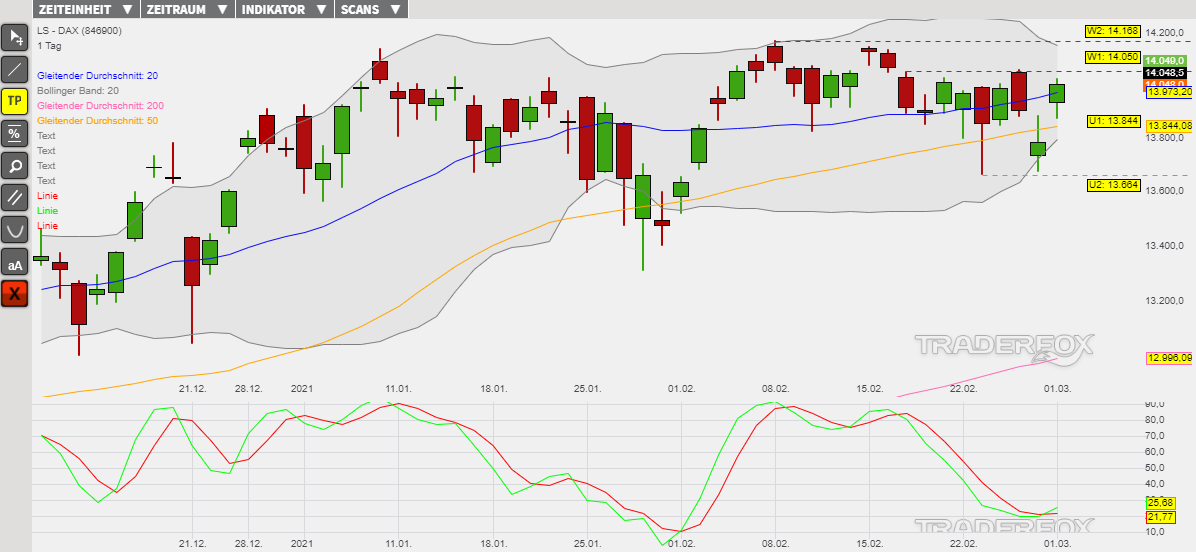Select the curve arc drawing tool
This screenshot has width=1196, height=552.
tap(15, 229)
